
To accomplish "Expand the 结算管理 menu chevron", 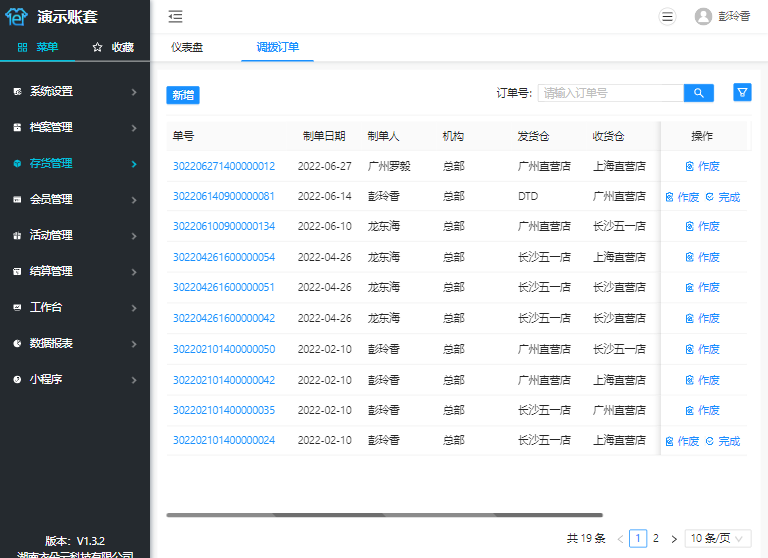I will 134,272.
